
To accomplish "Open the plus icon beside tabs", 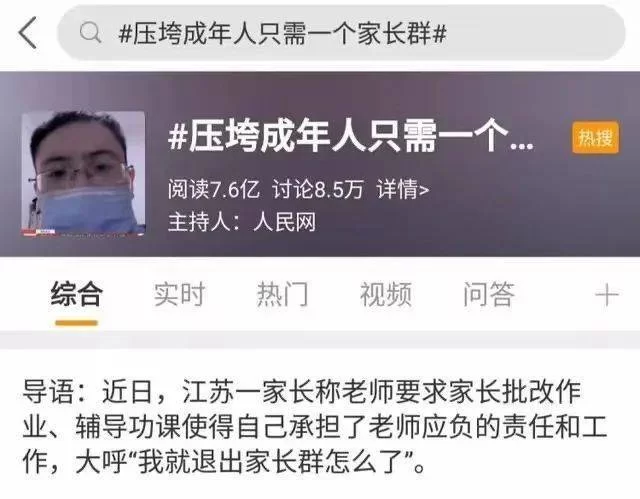I will (607, 295).
